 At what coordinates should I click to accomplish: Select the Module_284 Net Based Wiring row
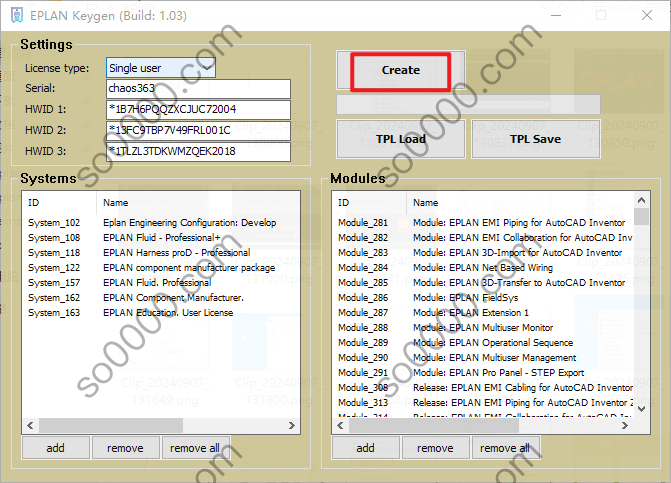(x=483, y=268)
